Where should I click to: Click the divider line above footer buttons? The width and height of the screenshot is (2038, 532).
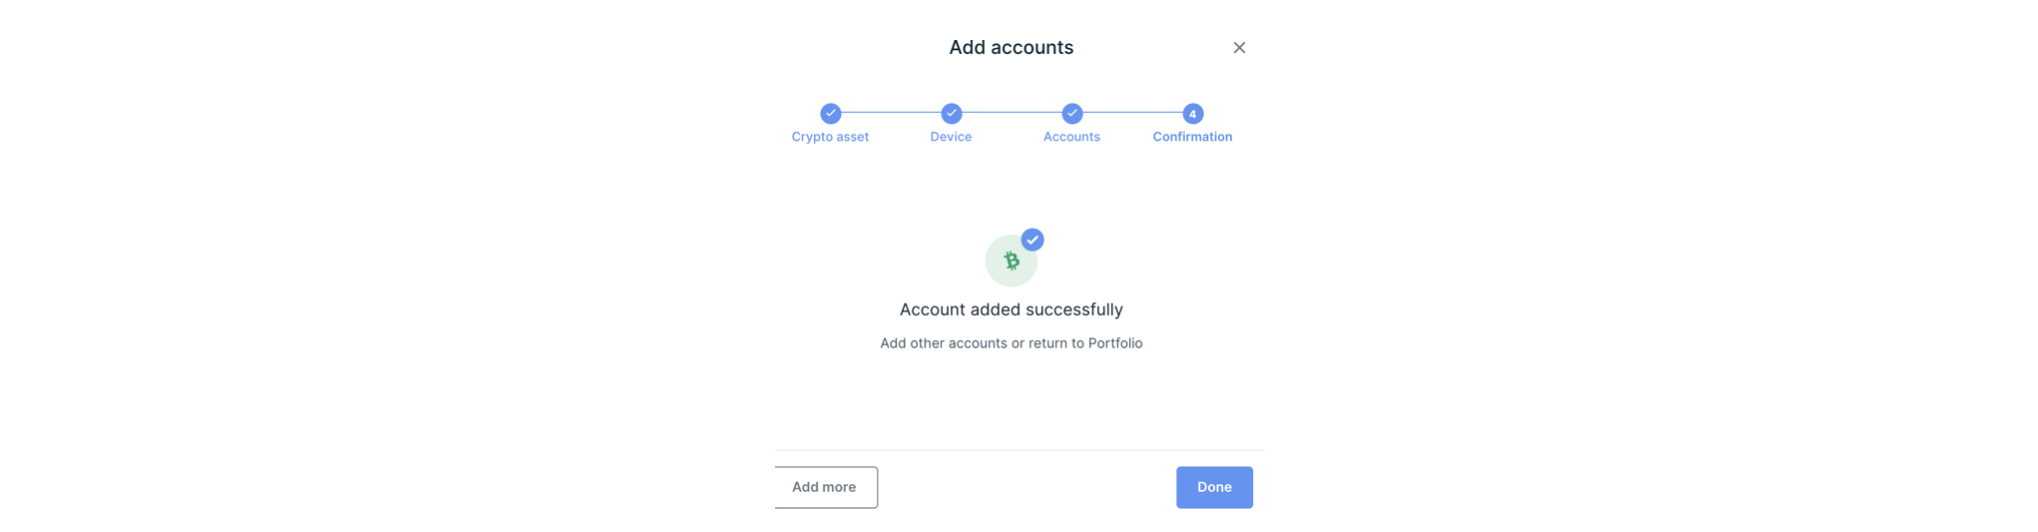point(1019,450)
